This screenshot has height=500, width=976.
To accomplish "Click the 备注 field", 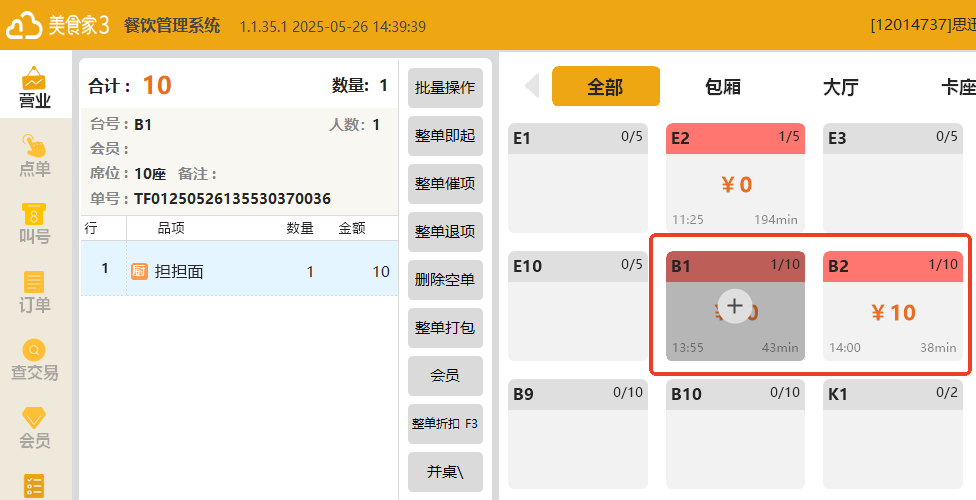I will [x=197, y=174].
